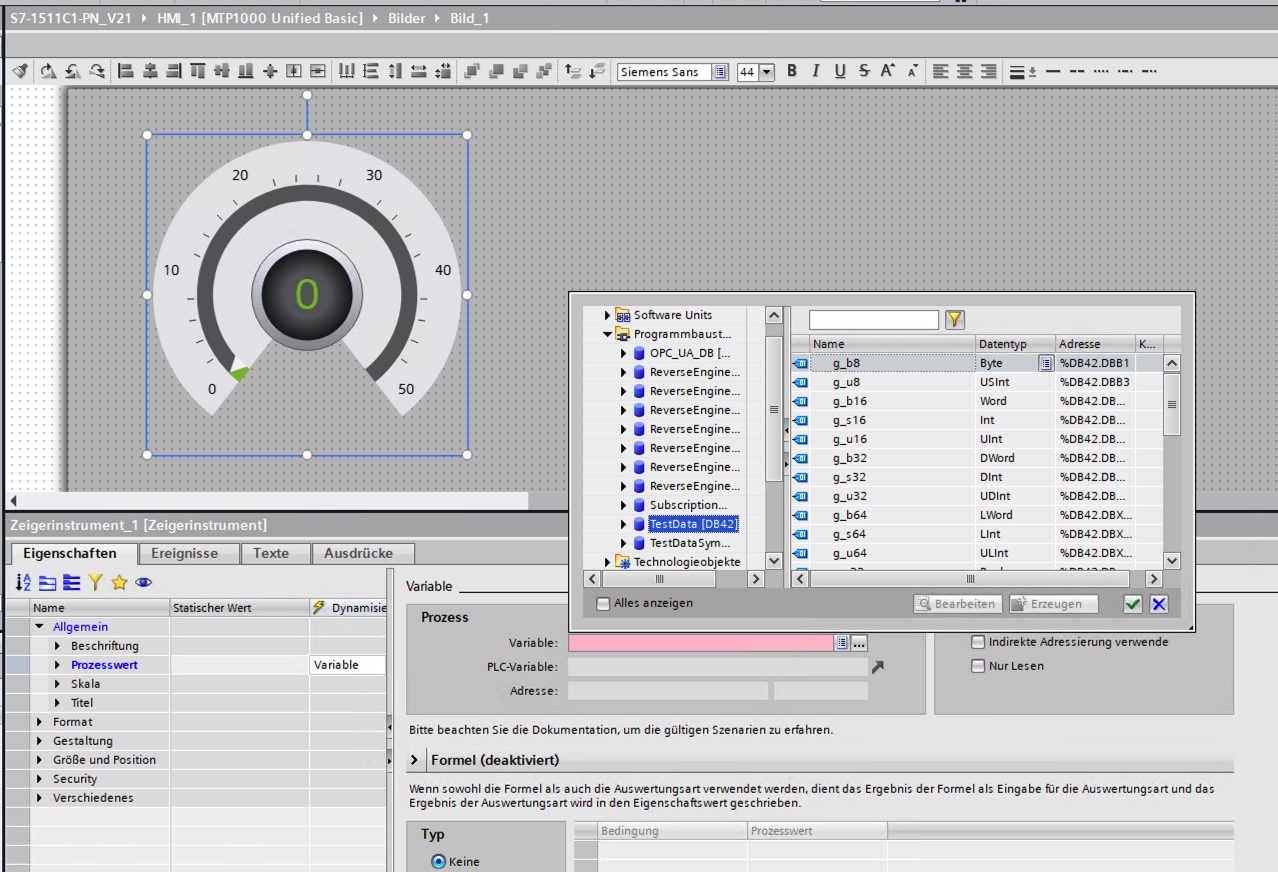Viewport: 1278px width, 872px height.
Task: Confirm selection with green checkmark button
Action: [x=1132, y=604]
